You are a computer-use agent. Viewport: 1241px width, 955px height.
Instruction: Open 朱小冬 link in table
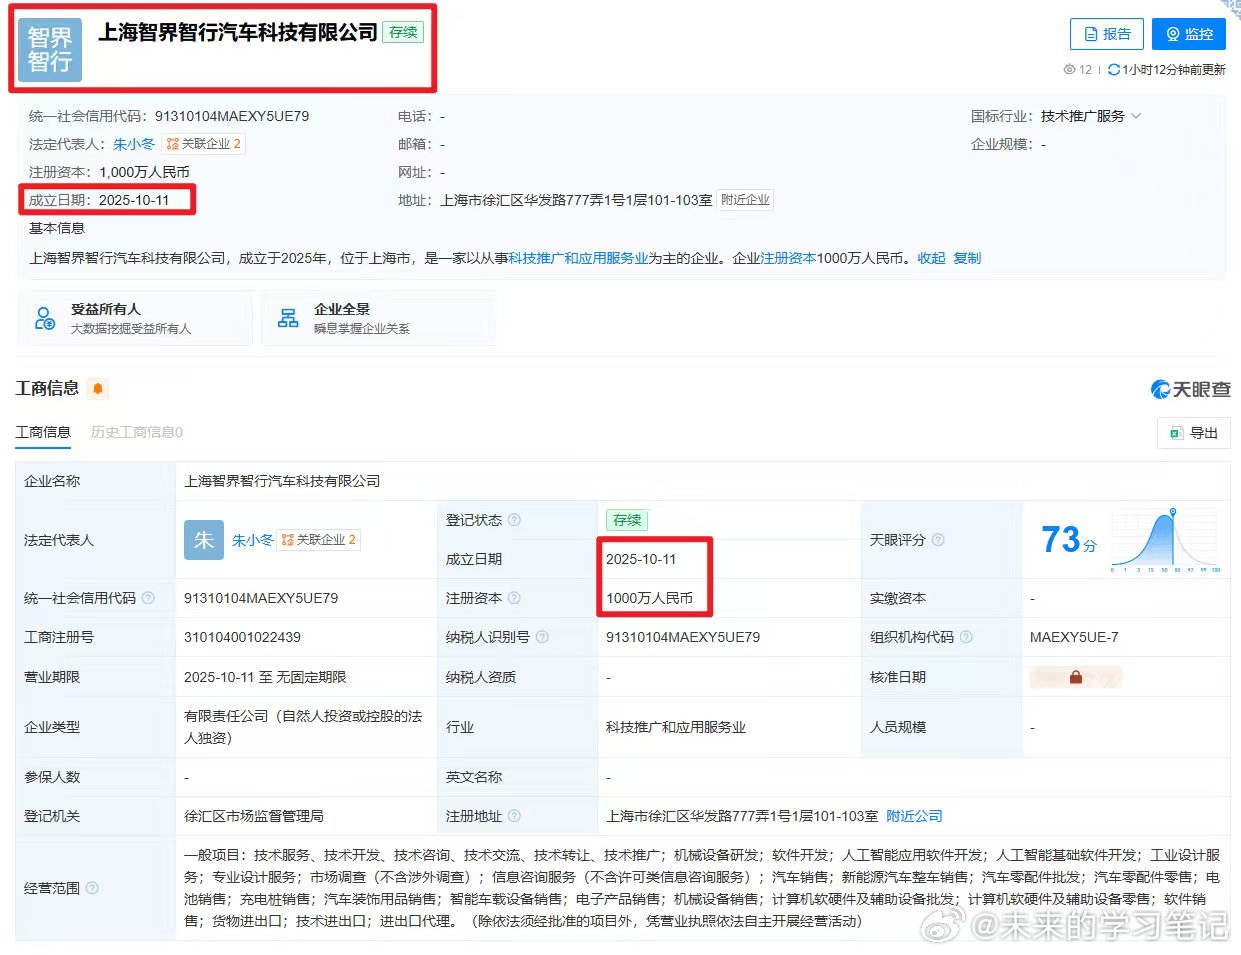253,540
